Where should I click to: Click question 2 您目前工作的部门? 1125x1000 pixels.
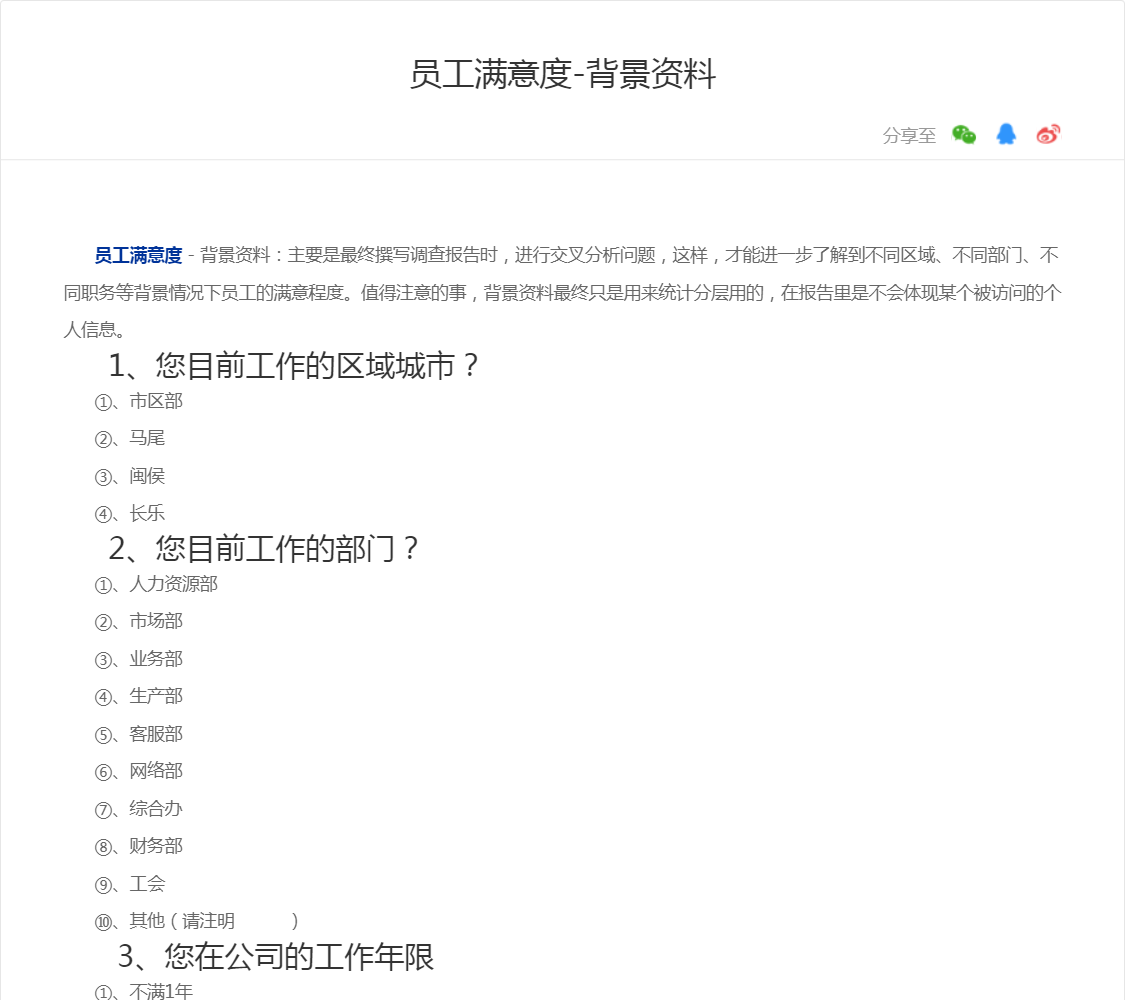click(x=263, y=549)
